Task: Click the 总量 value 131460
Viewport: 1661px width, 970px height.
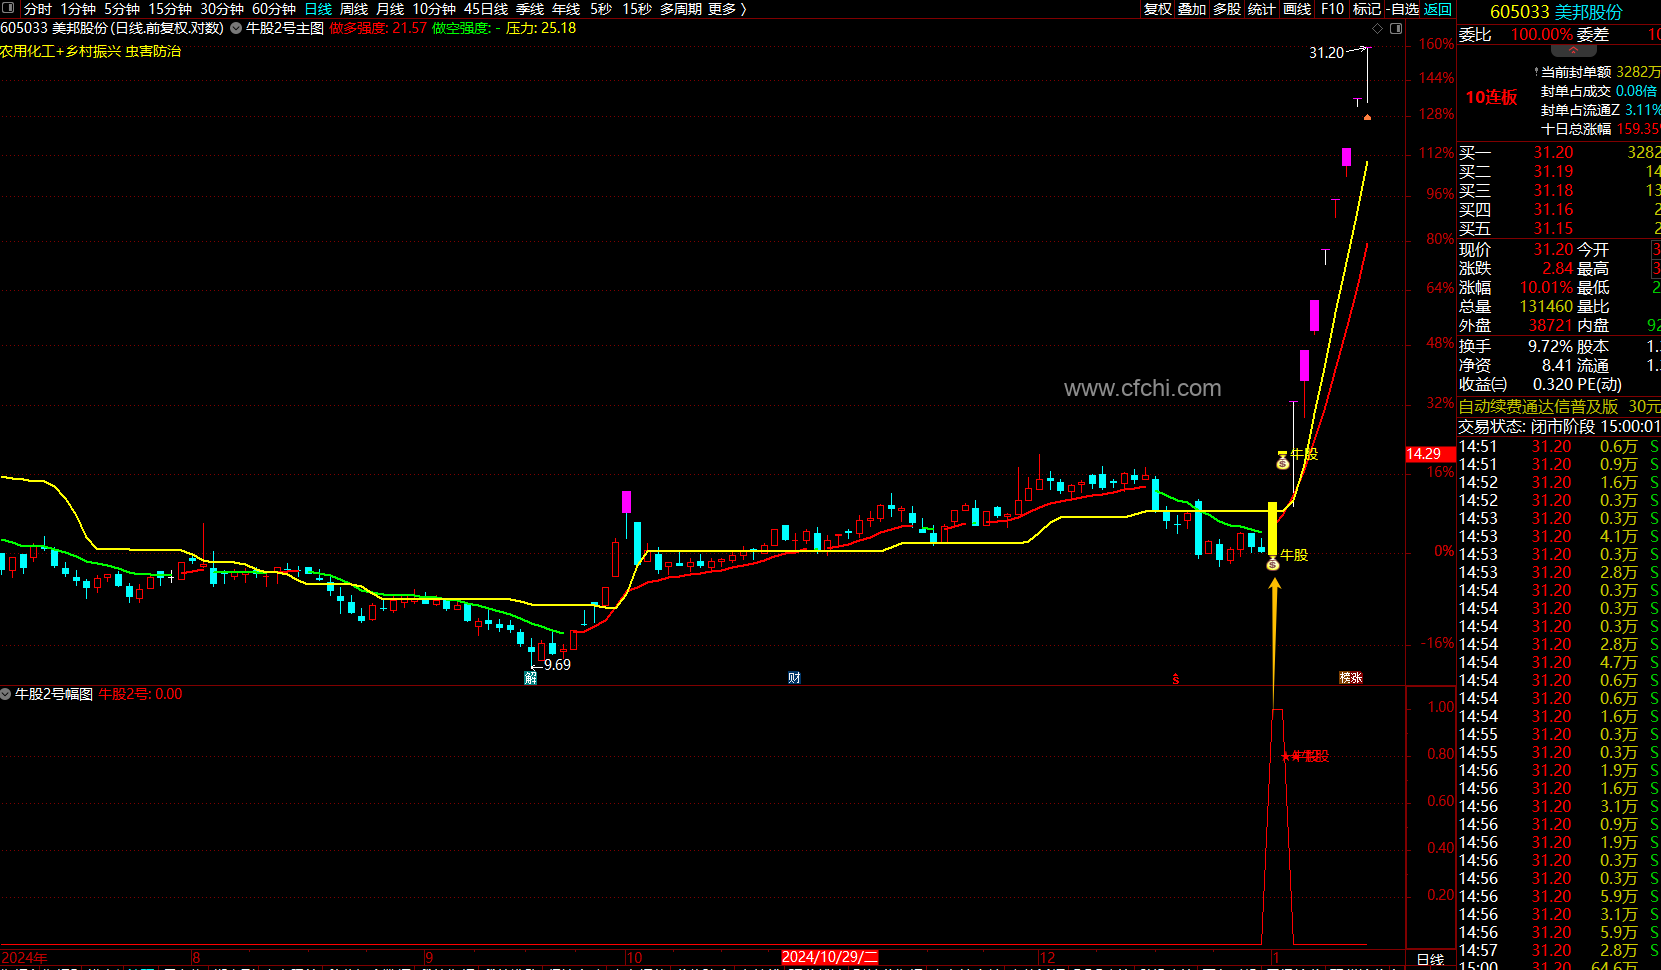Action: tap(1546, 307)
